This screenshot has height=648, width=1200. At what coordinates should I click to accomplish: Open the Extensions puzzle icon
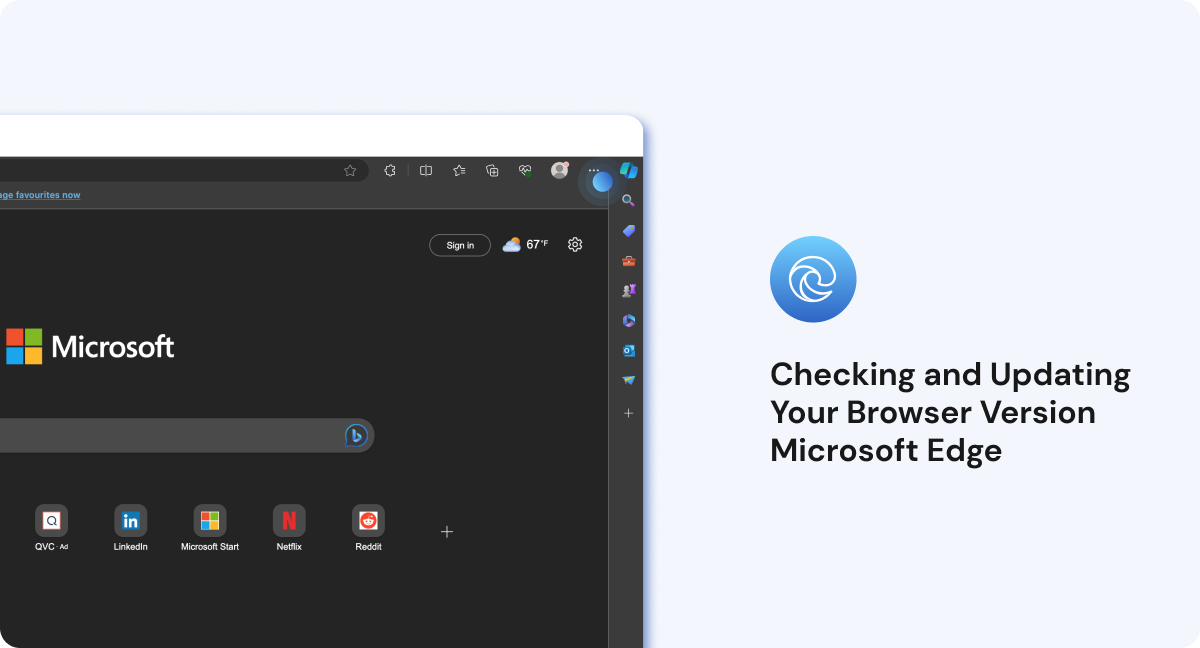pos(390,171)
